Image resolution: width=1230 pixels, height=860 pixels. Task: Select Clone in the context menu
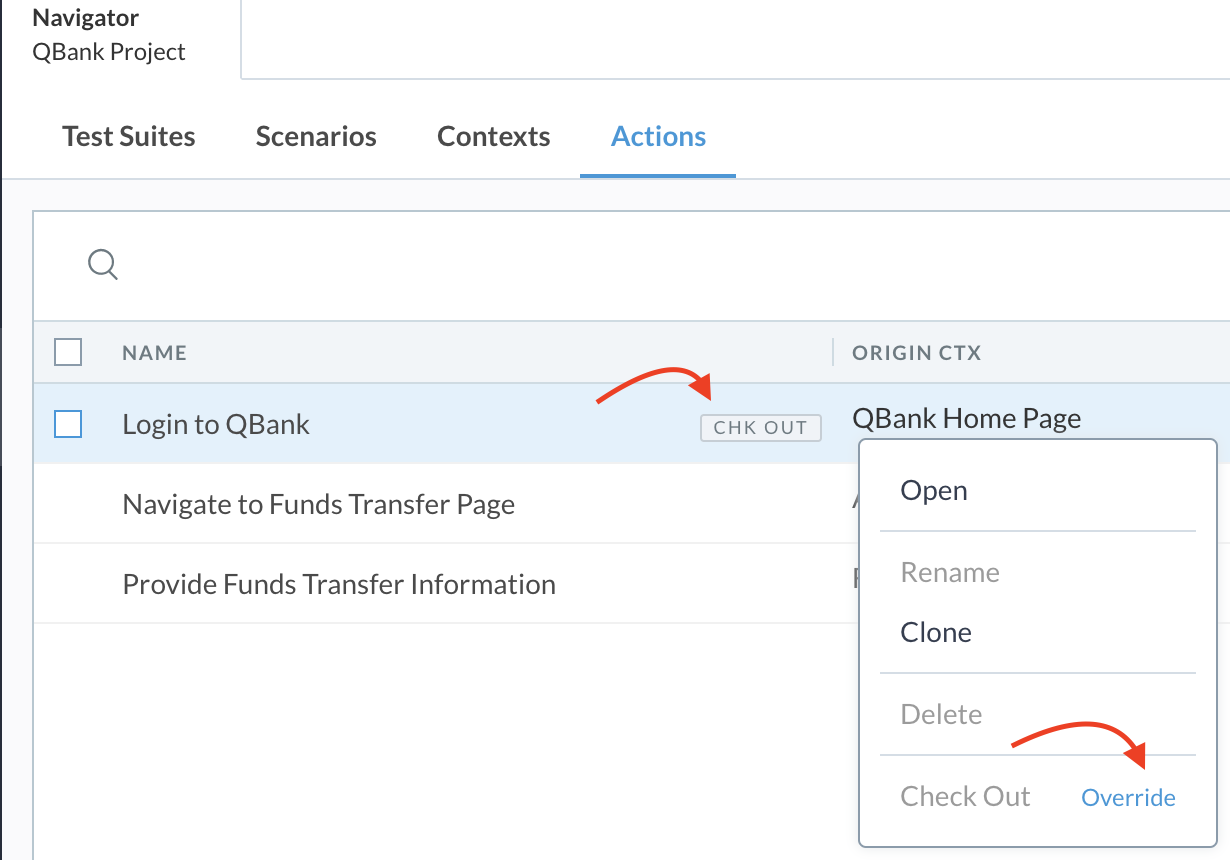pos(936,632)
